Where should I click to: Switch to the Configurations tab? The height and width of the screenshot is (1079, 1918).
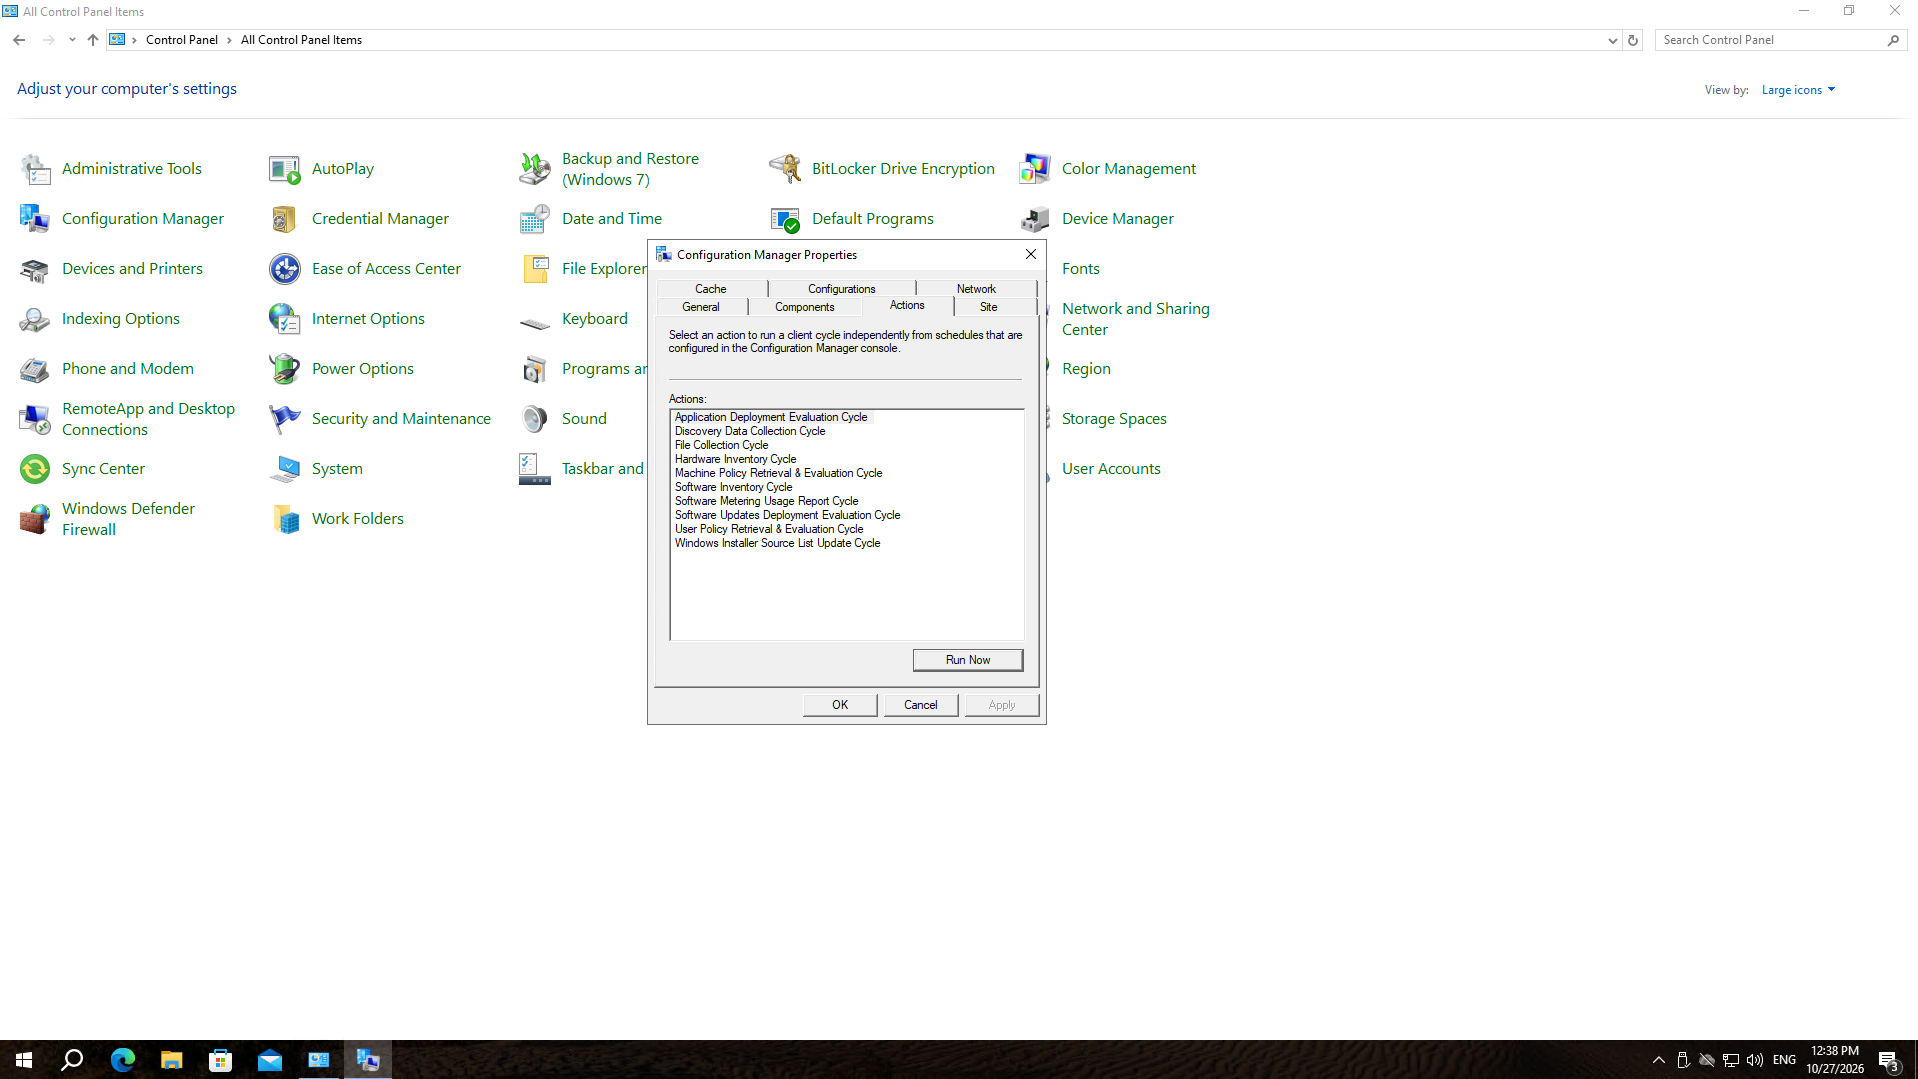tap(842, 289)
